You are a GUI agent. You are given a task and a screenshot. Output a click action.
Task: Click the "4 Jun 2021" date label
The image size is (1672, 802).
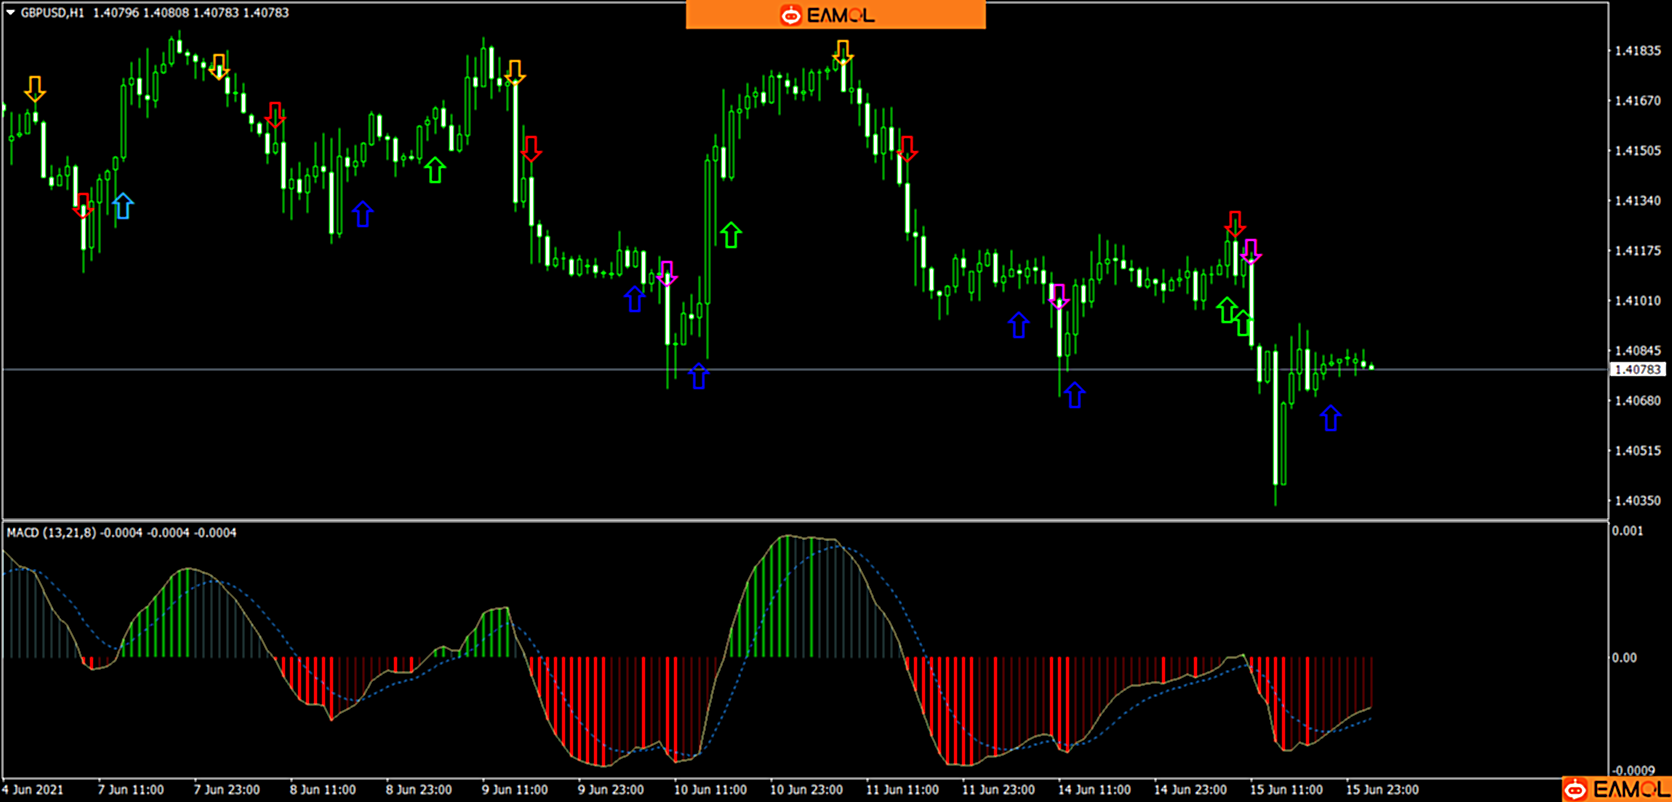(x=33, y=790)
